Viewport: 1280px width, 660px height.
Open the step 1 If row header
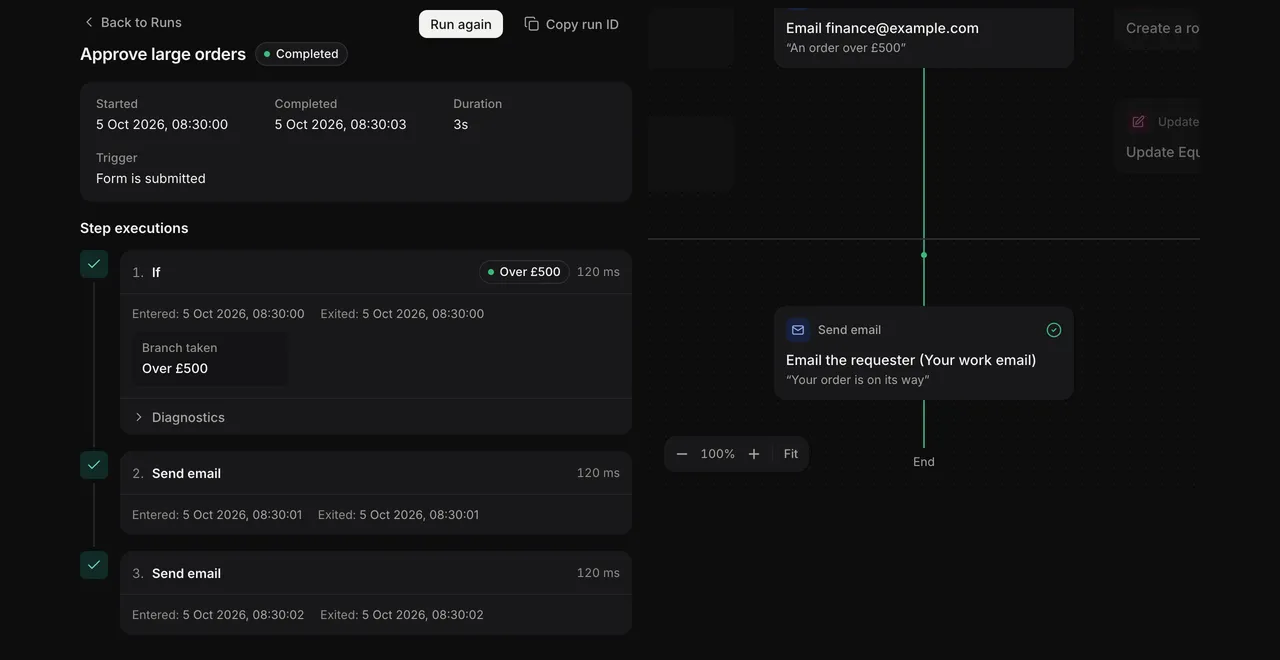[x=376, y=272]
